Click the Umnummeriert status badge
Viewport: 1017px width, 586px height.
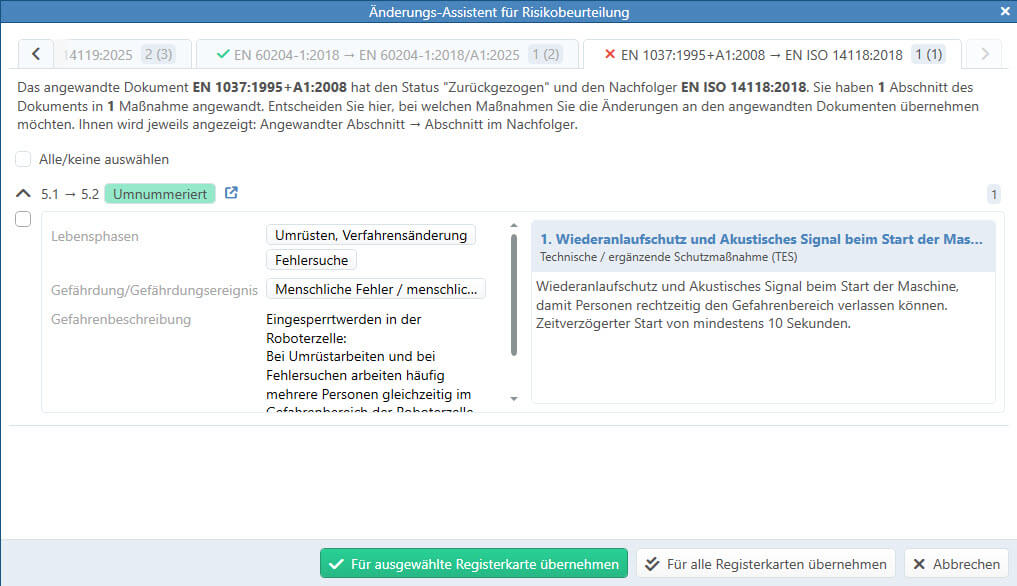[160, 194]
